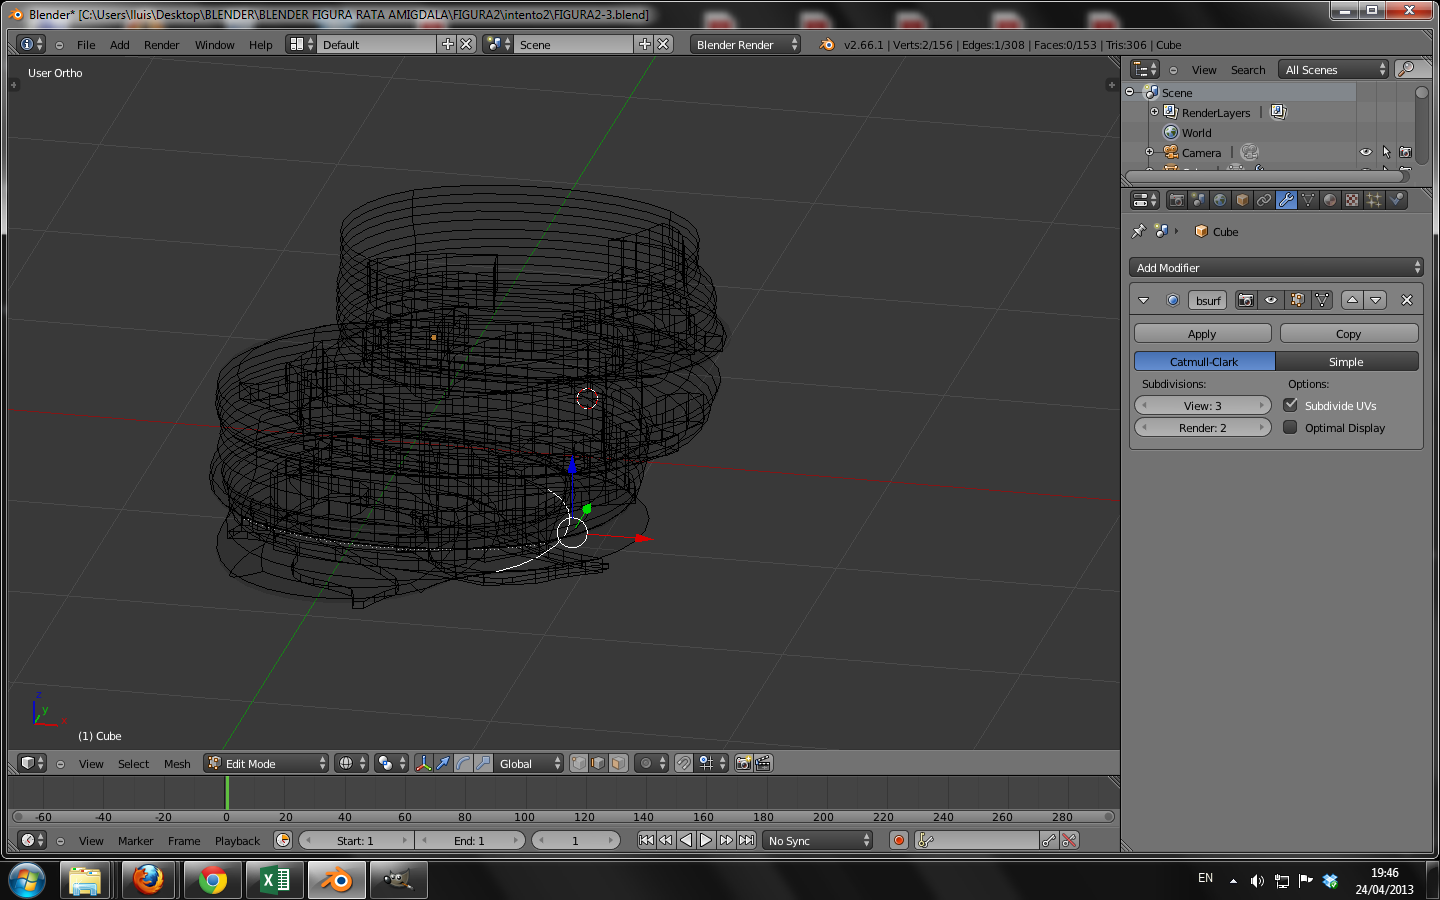1440x900 pixels.
Task: Open the Object Constraints properties tab
Action: coord(1264,200)
